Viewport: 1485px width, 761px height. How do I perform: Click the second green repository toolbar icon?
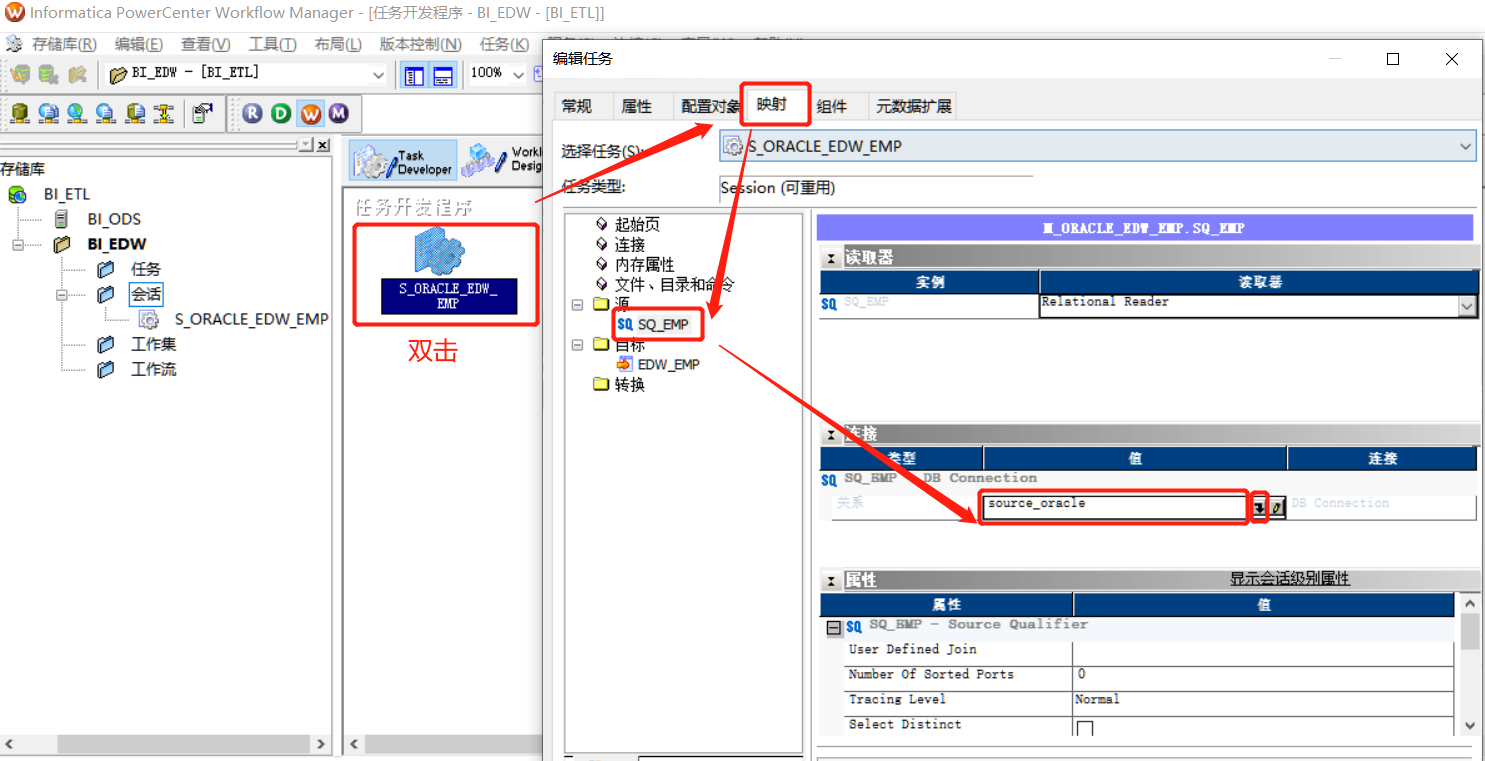pyautogui.click(x=47, y=74)
